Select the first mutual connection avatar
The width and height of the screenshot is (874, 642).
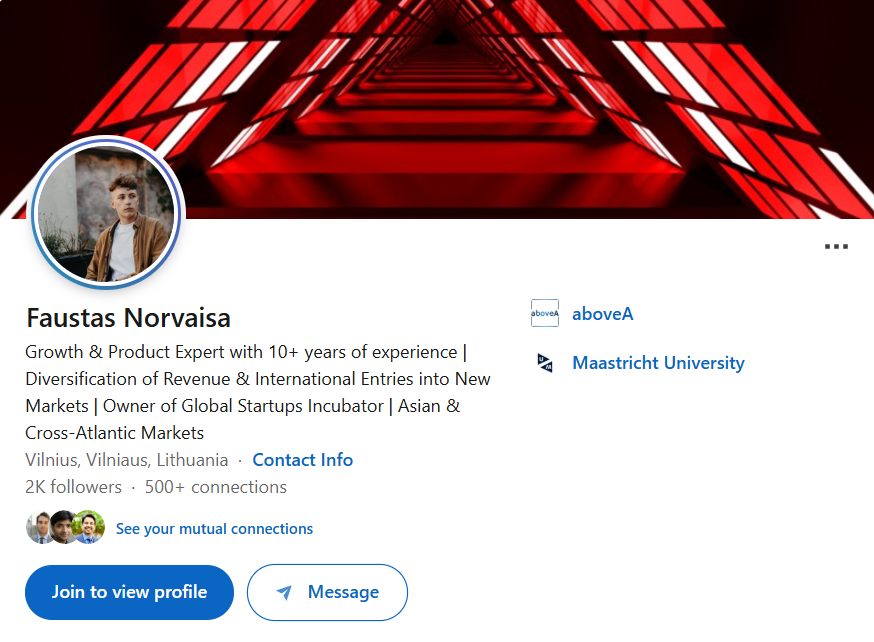pyautogui.click(x=39, y=527)
